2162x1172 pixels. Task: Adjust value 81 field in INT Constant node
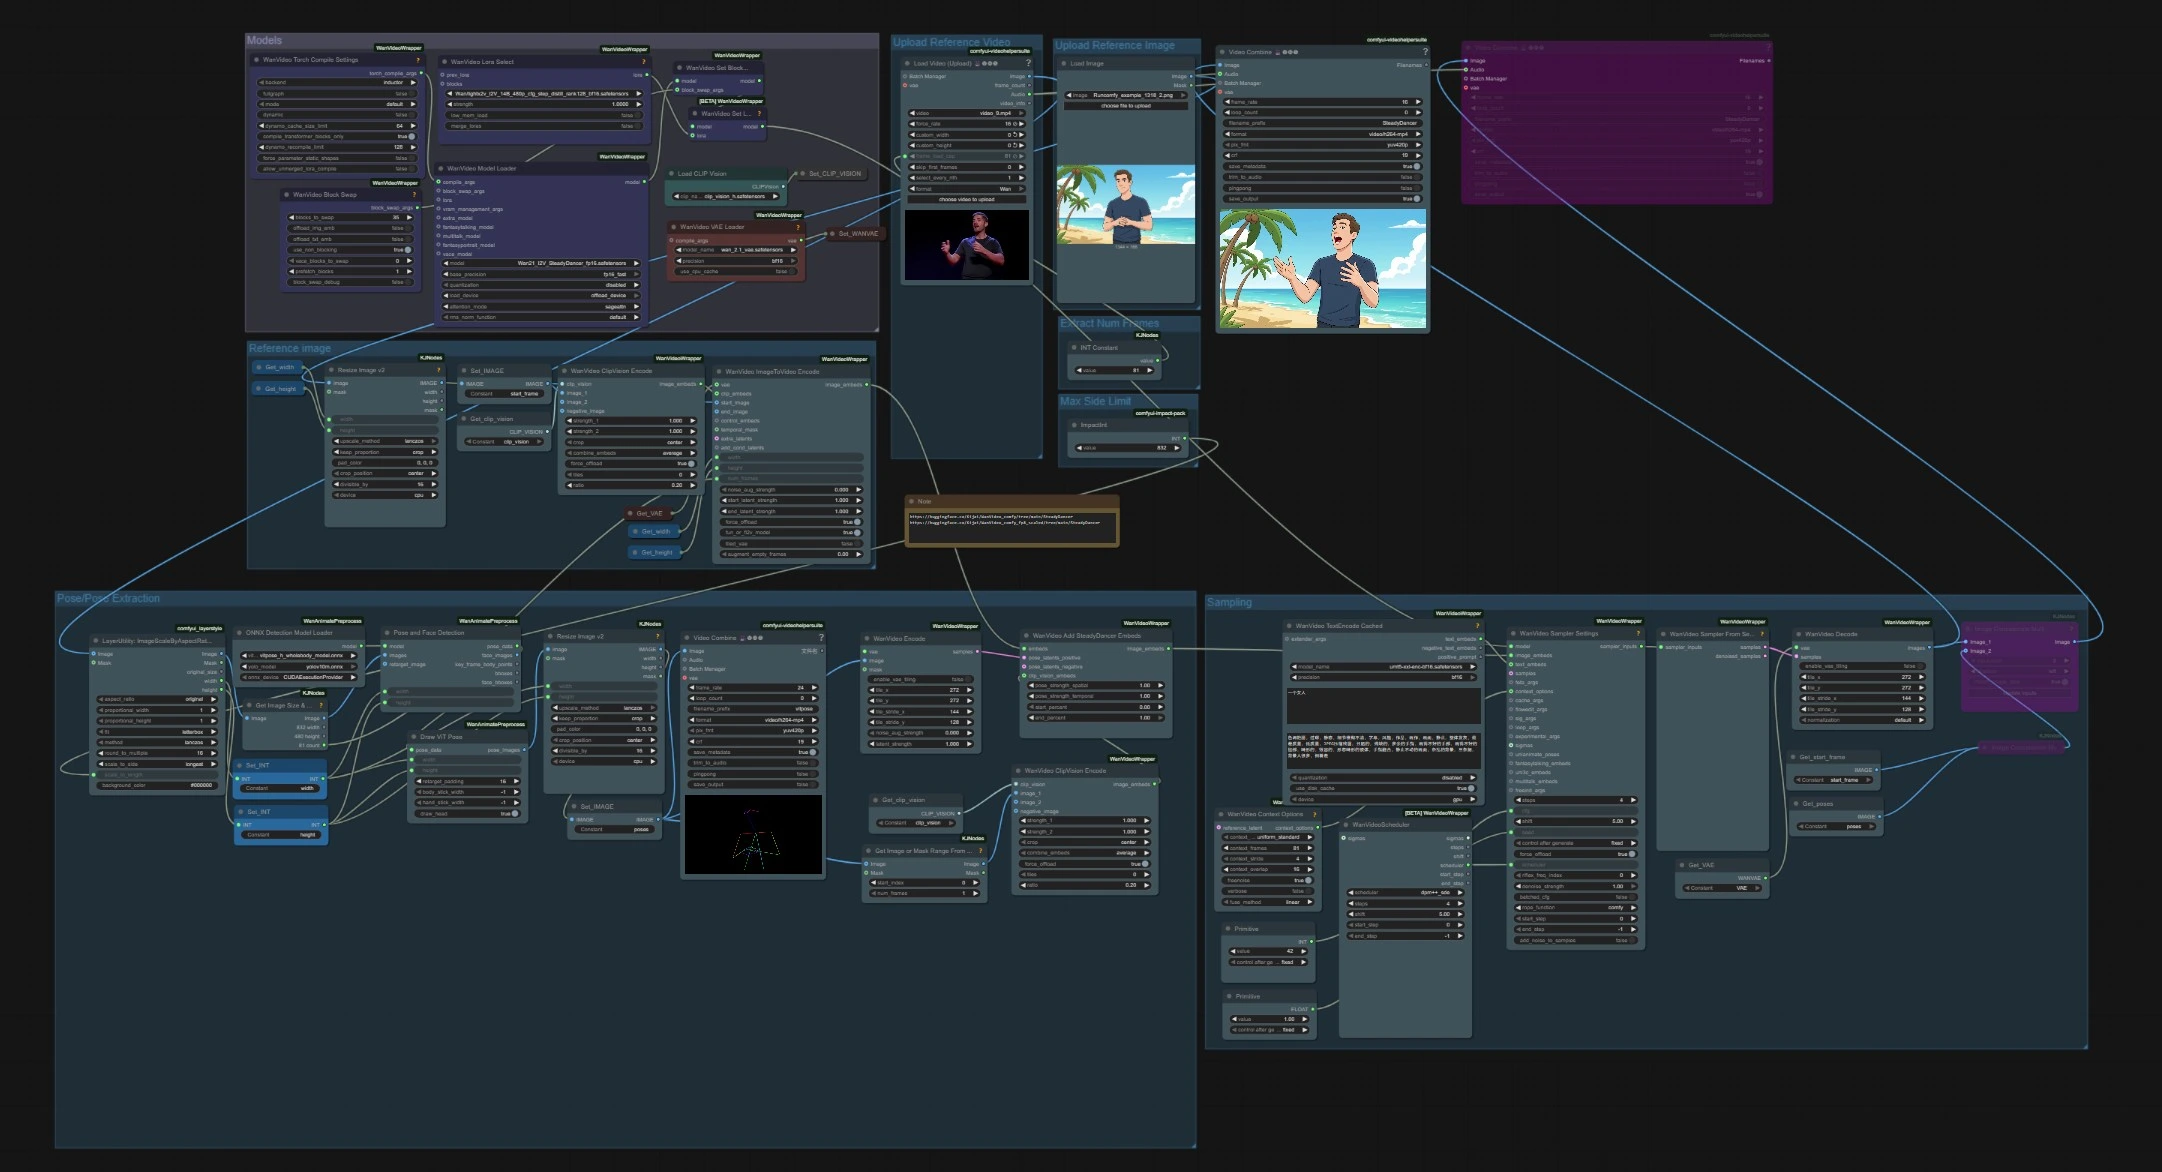click(1115, 371)
